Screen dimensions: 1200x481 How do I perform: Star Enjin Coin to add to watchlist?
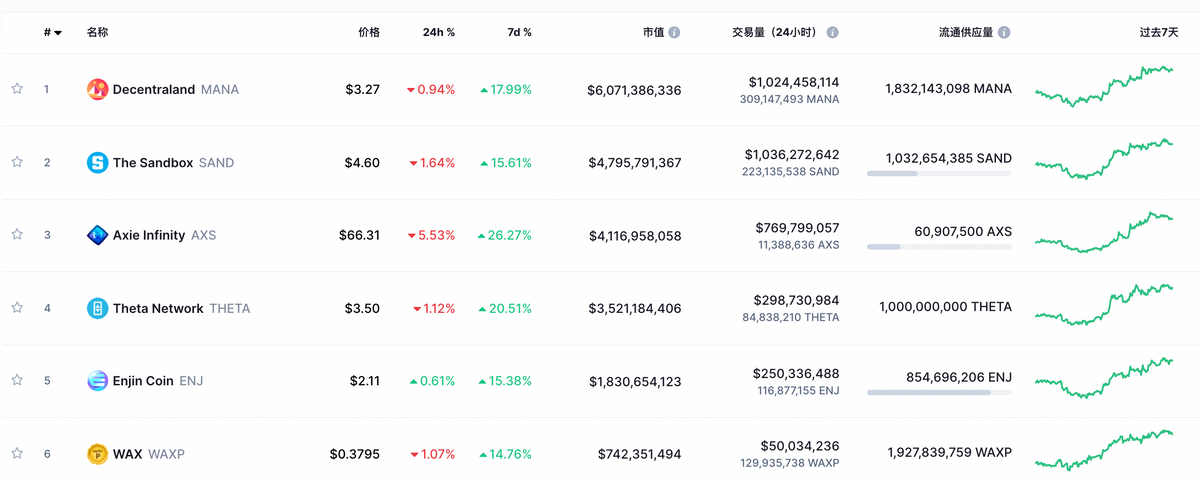[17, 381]
